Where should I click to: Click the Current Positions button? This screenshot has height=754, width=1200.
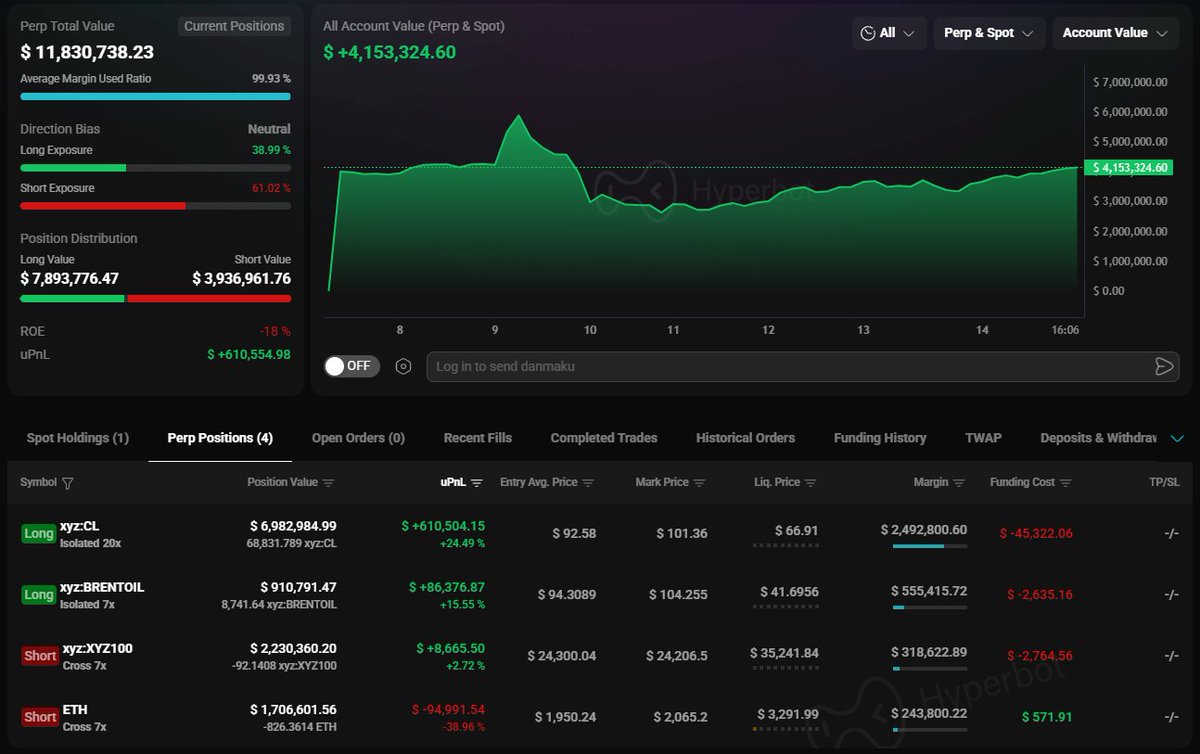234,26
